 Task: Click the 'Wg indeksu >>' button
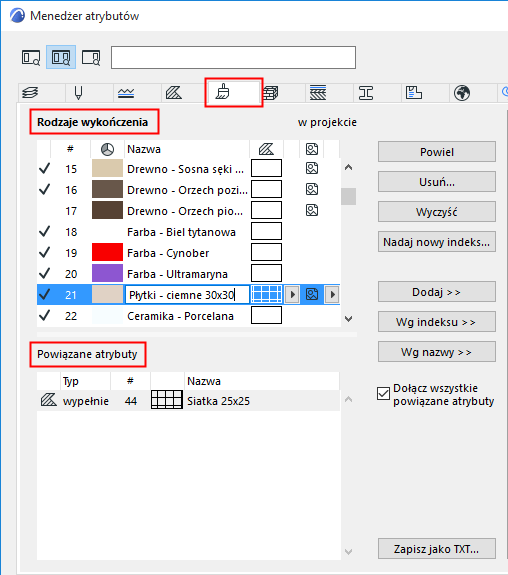437,322
